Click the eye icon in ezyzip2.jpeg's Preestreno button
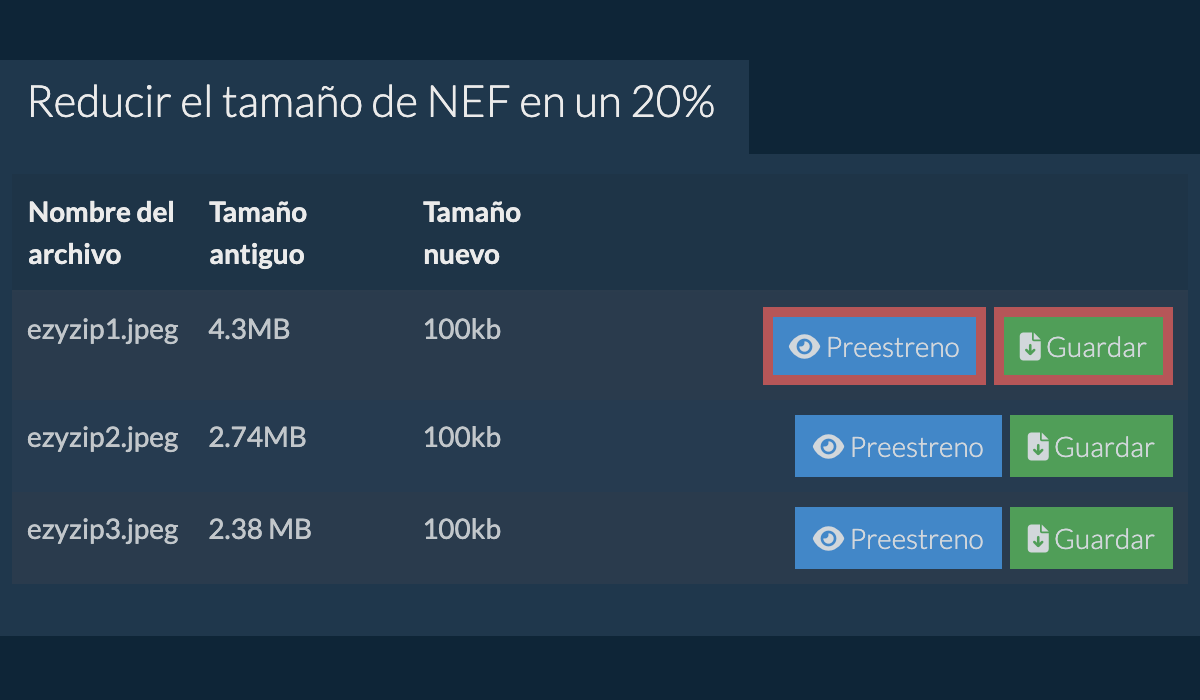Viewport: 1200px width, 700px height. (828, 447)
